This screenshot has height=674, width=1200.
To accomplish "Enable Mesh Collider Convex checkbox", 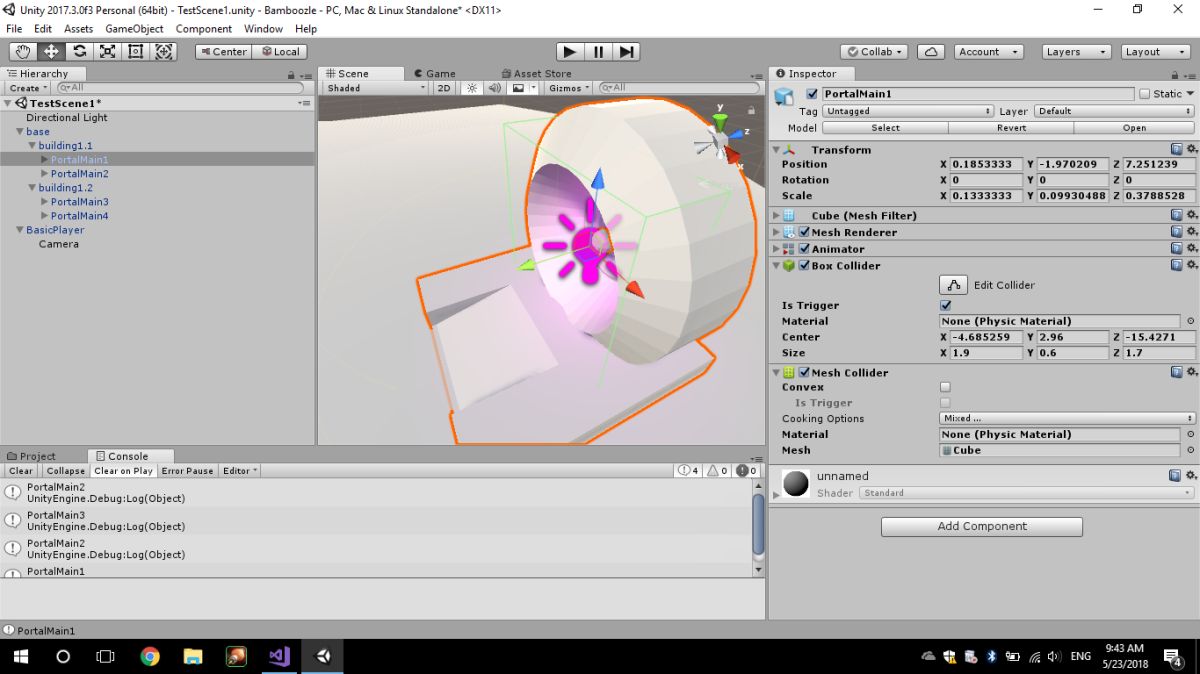I will coord(946,387).
